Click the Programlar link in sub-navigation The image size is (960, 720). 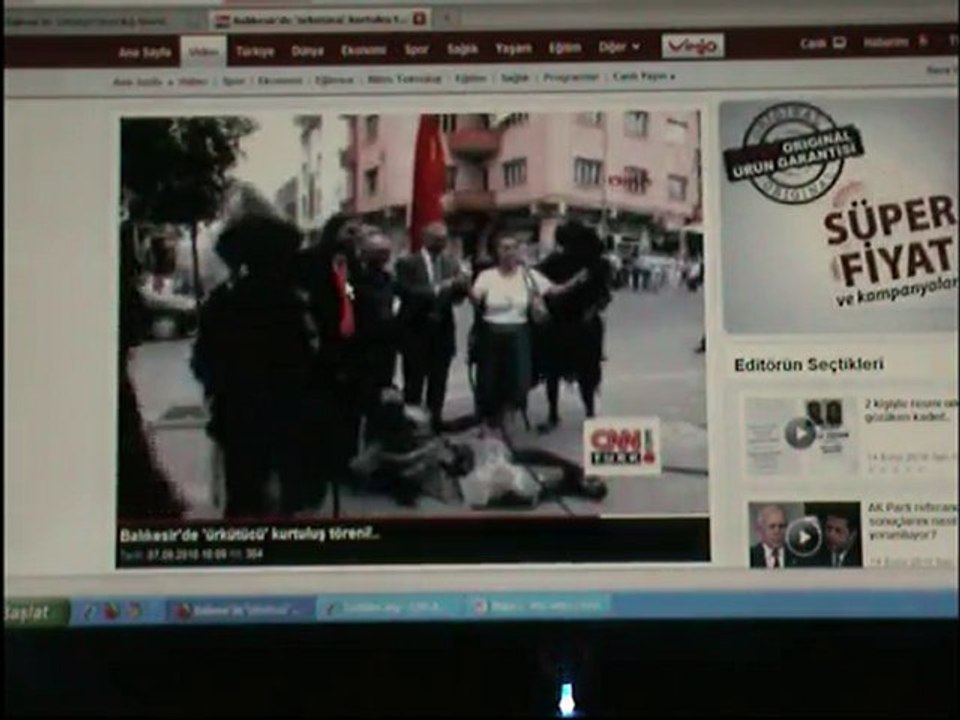(x=571, y=77)
